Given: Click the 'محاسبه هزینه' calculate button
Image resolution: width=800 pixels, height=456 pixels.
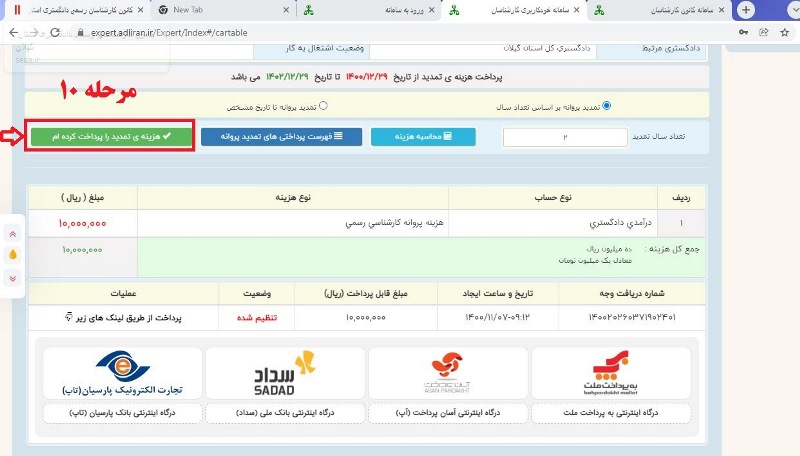Looking at the screenshot, I should point(423,136).
